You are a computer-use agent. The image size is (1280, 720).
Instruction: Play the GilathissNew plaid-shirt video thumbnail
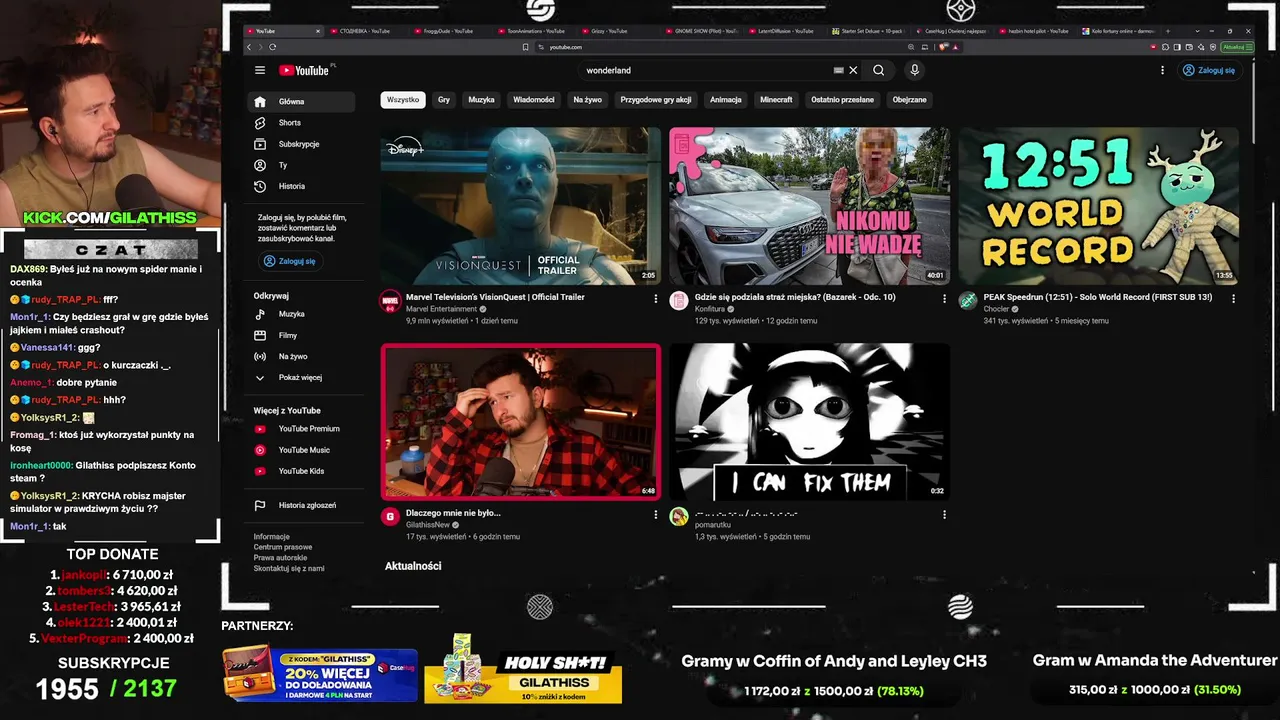(x=520, y=421)
